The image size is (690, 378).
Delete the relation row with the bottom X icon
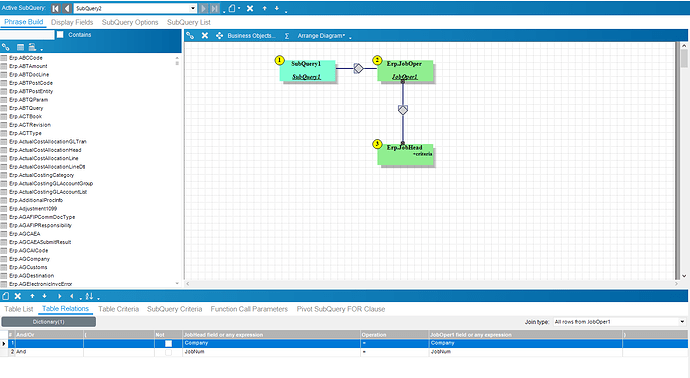(x=18, y=296)
